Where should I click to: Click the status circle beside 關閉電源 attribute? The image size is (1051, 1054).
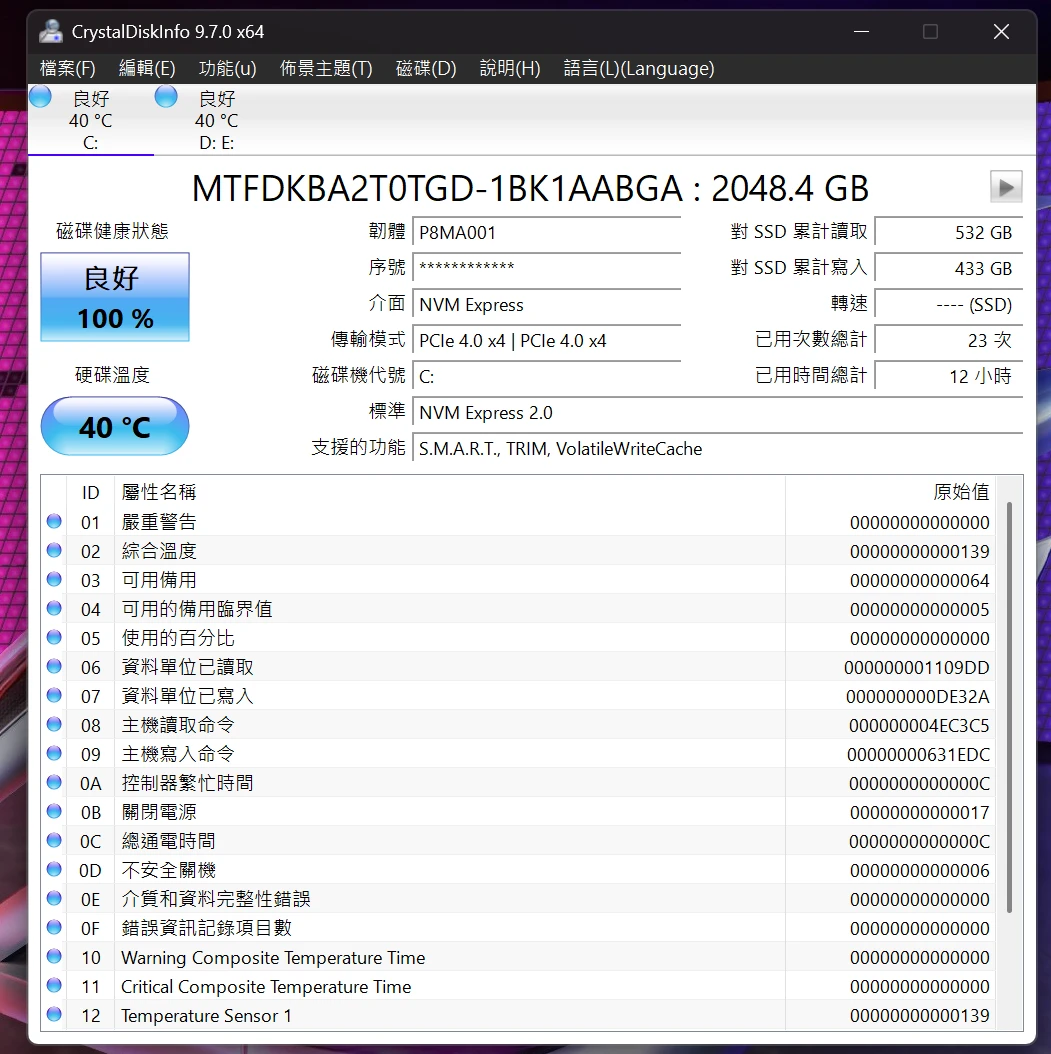[53, 812]
